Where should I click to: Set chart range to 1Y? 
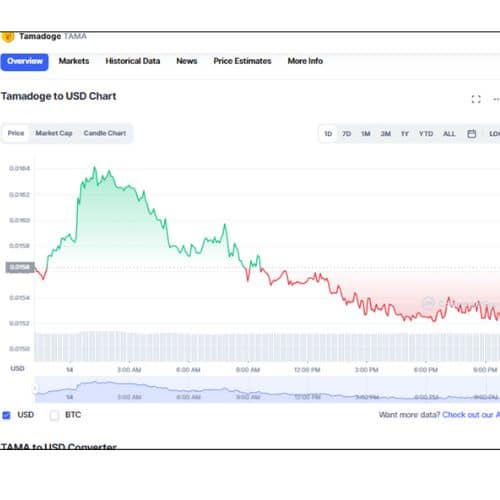tap(405, 134)
